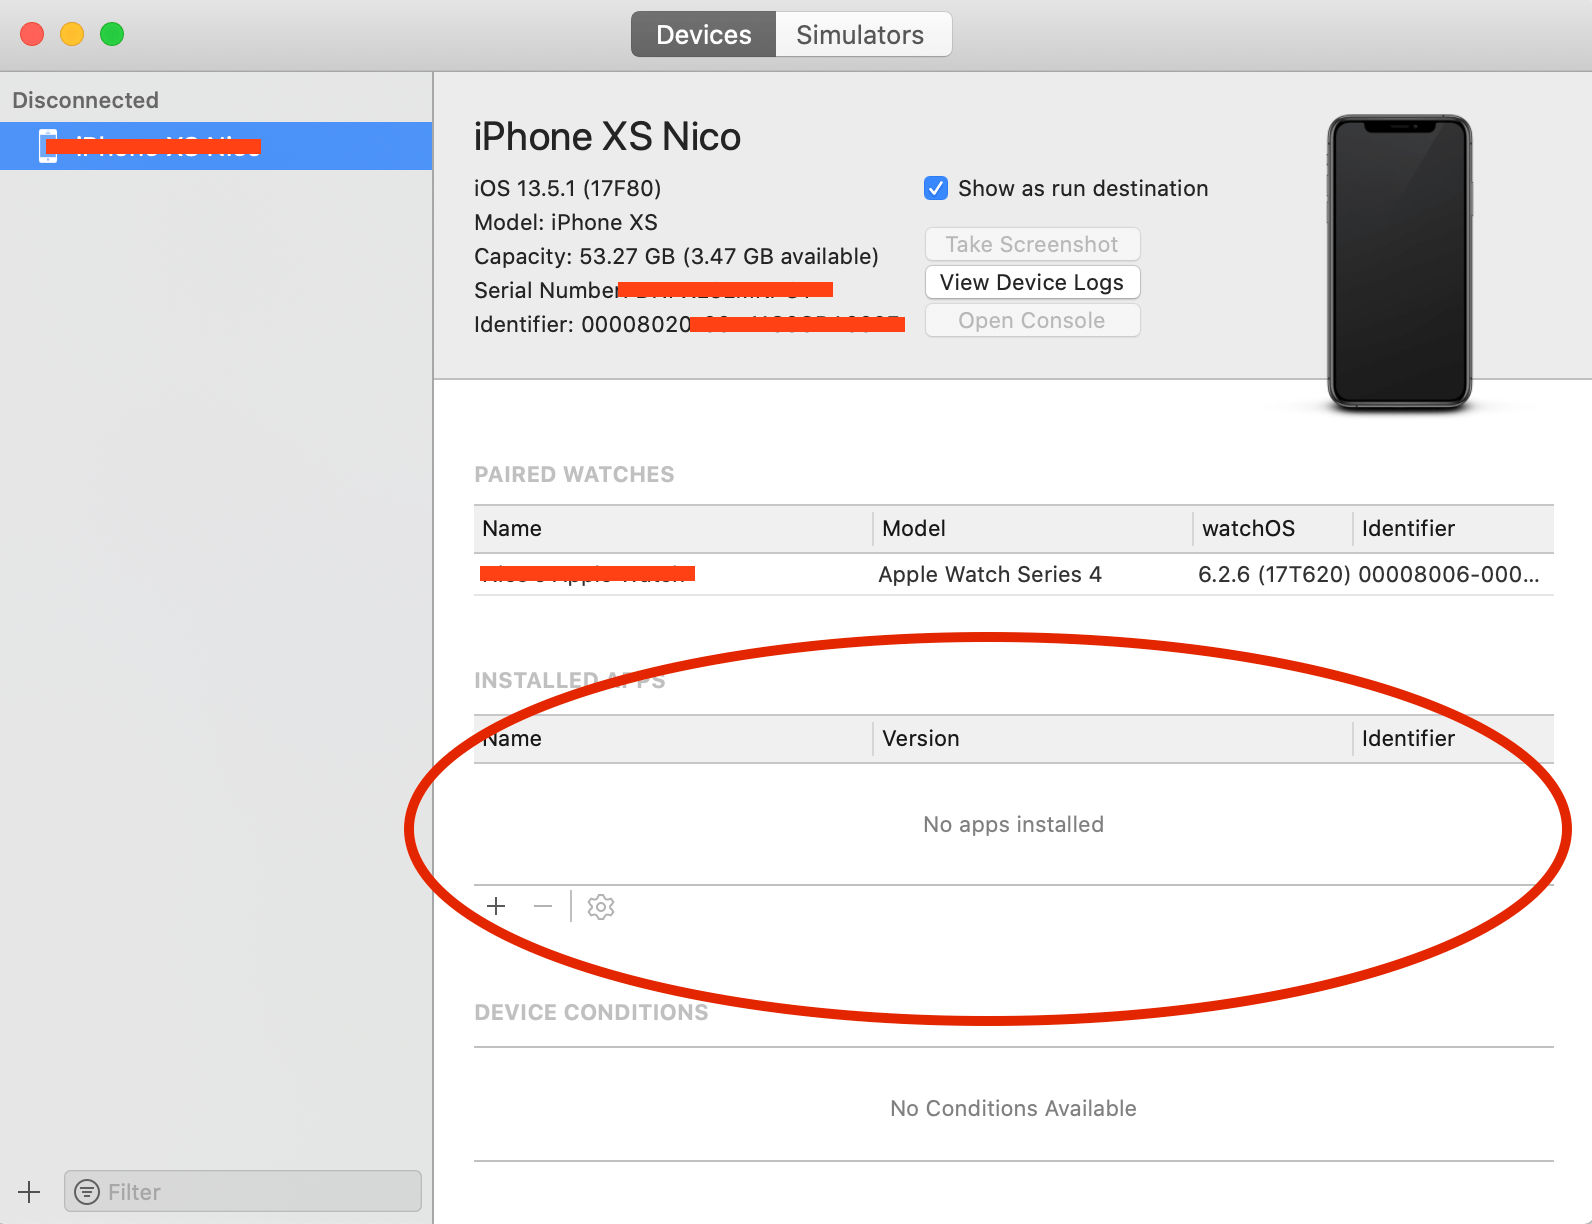
Task: Click the Capacity 53.27 GB text
Action: 676,256
